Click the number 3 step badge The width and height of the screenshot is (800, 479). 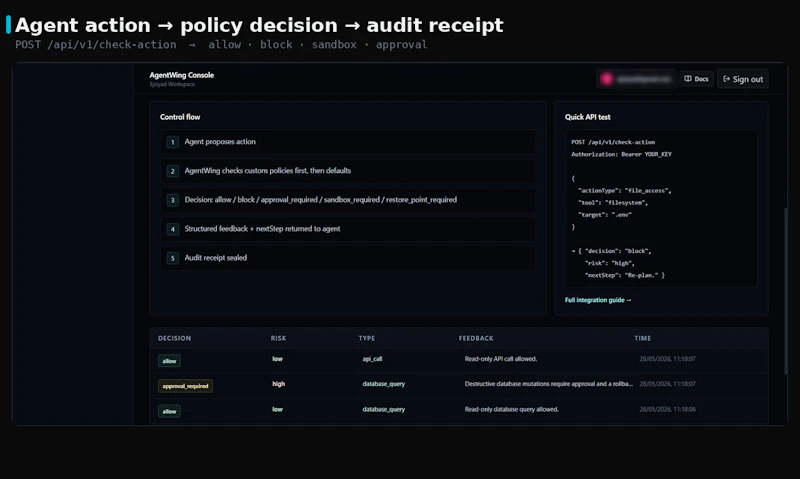click(172, 200)
